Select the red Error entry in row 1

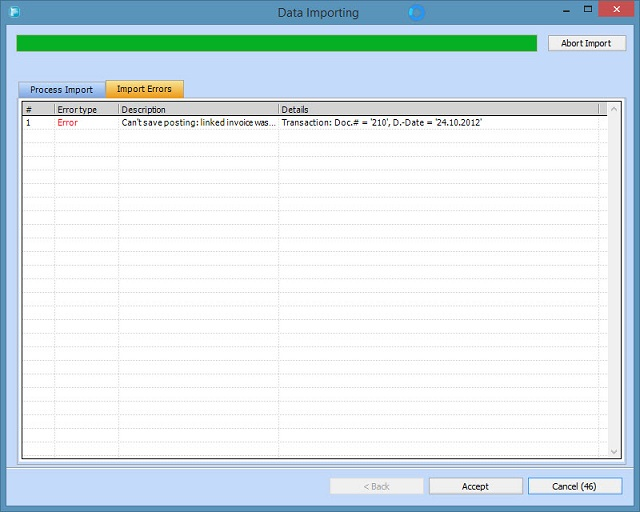[67, 122]
